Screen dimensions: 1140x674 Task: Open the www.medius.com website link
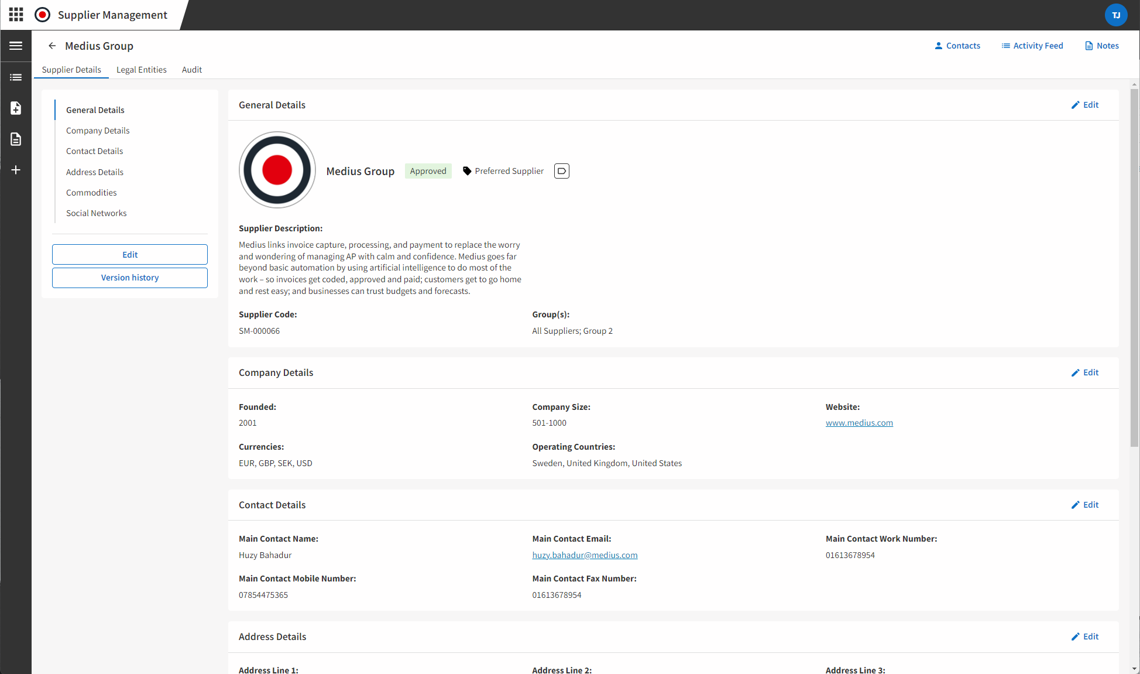click(x=859, y=423)
